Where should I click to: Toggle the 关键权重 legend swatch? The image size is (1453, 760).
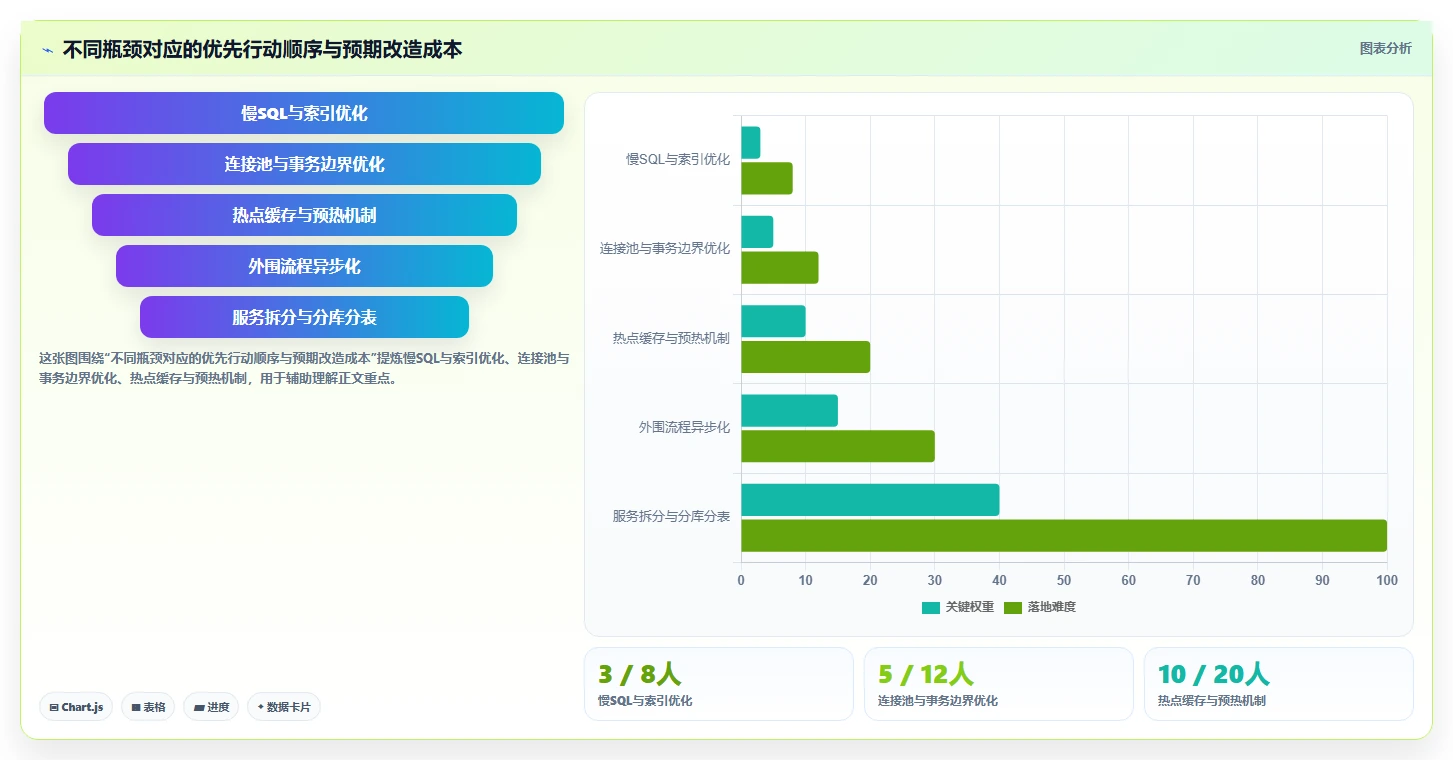pyautogui.click(x=931, y=607)
